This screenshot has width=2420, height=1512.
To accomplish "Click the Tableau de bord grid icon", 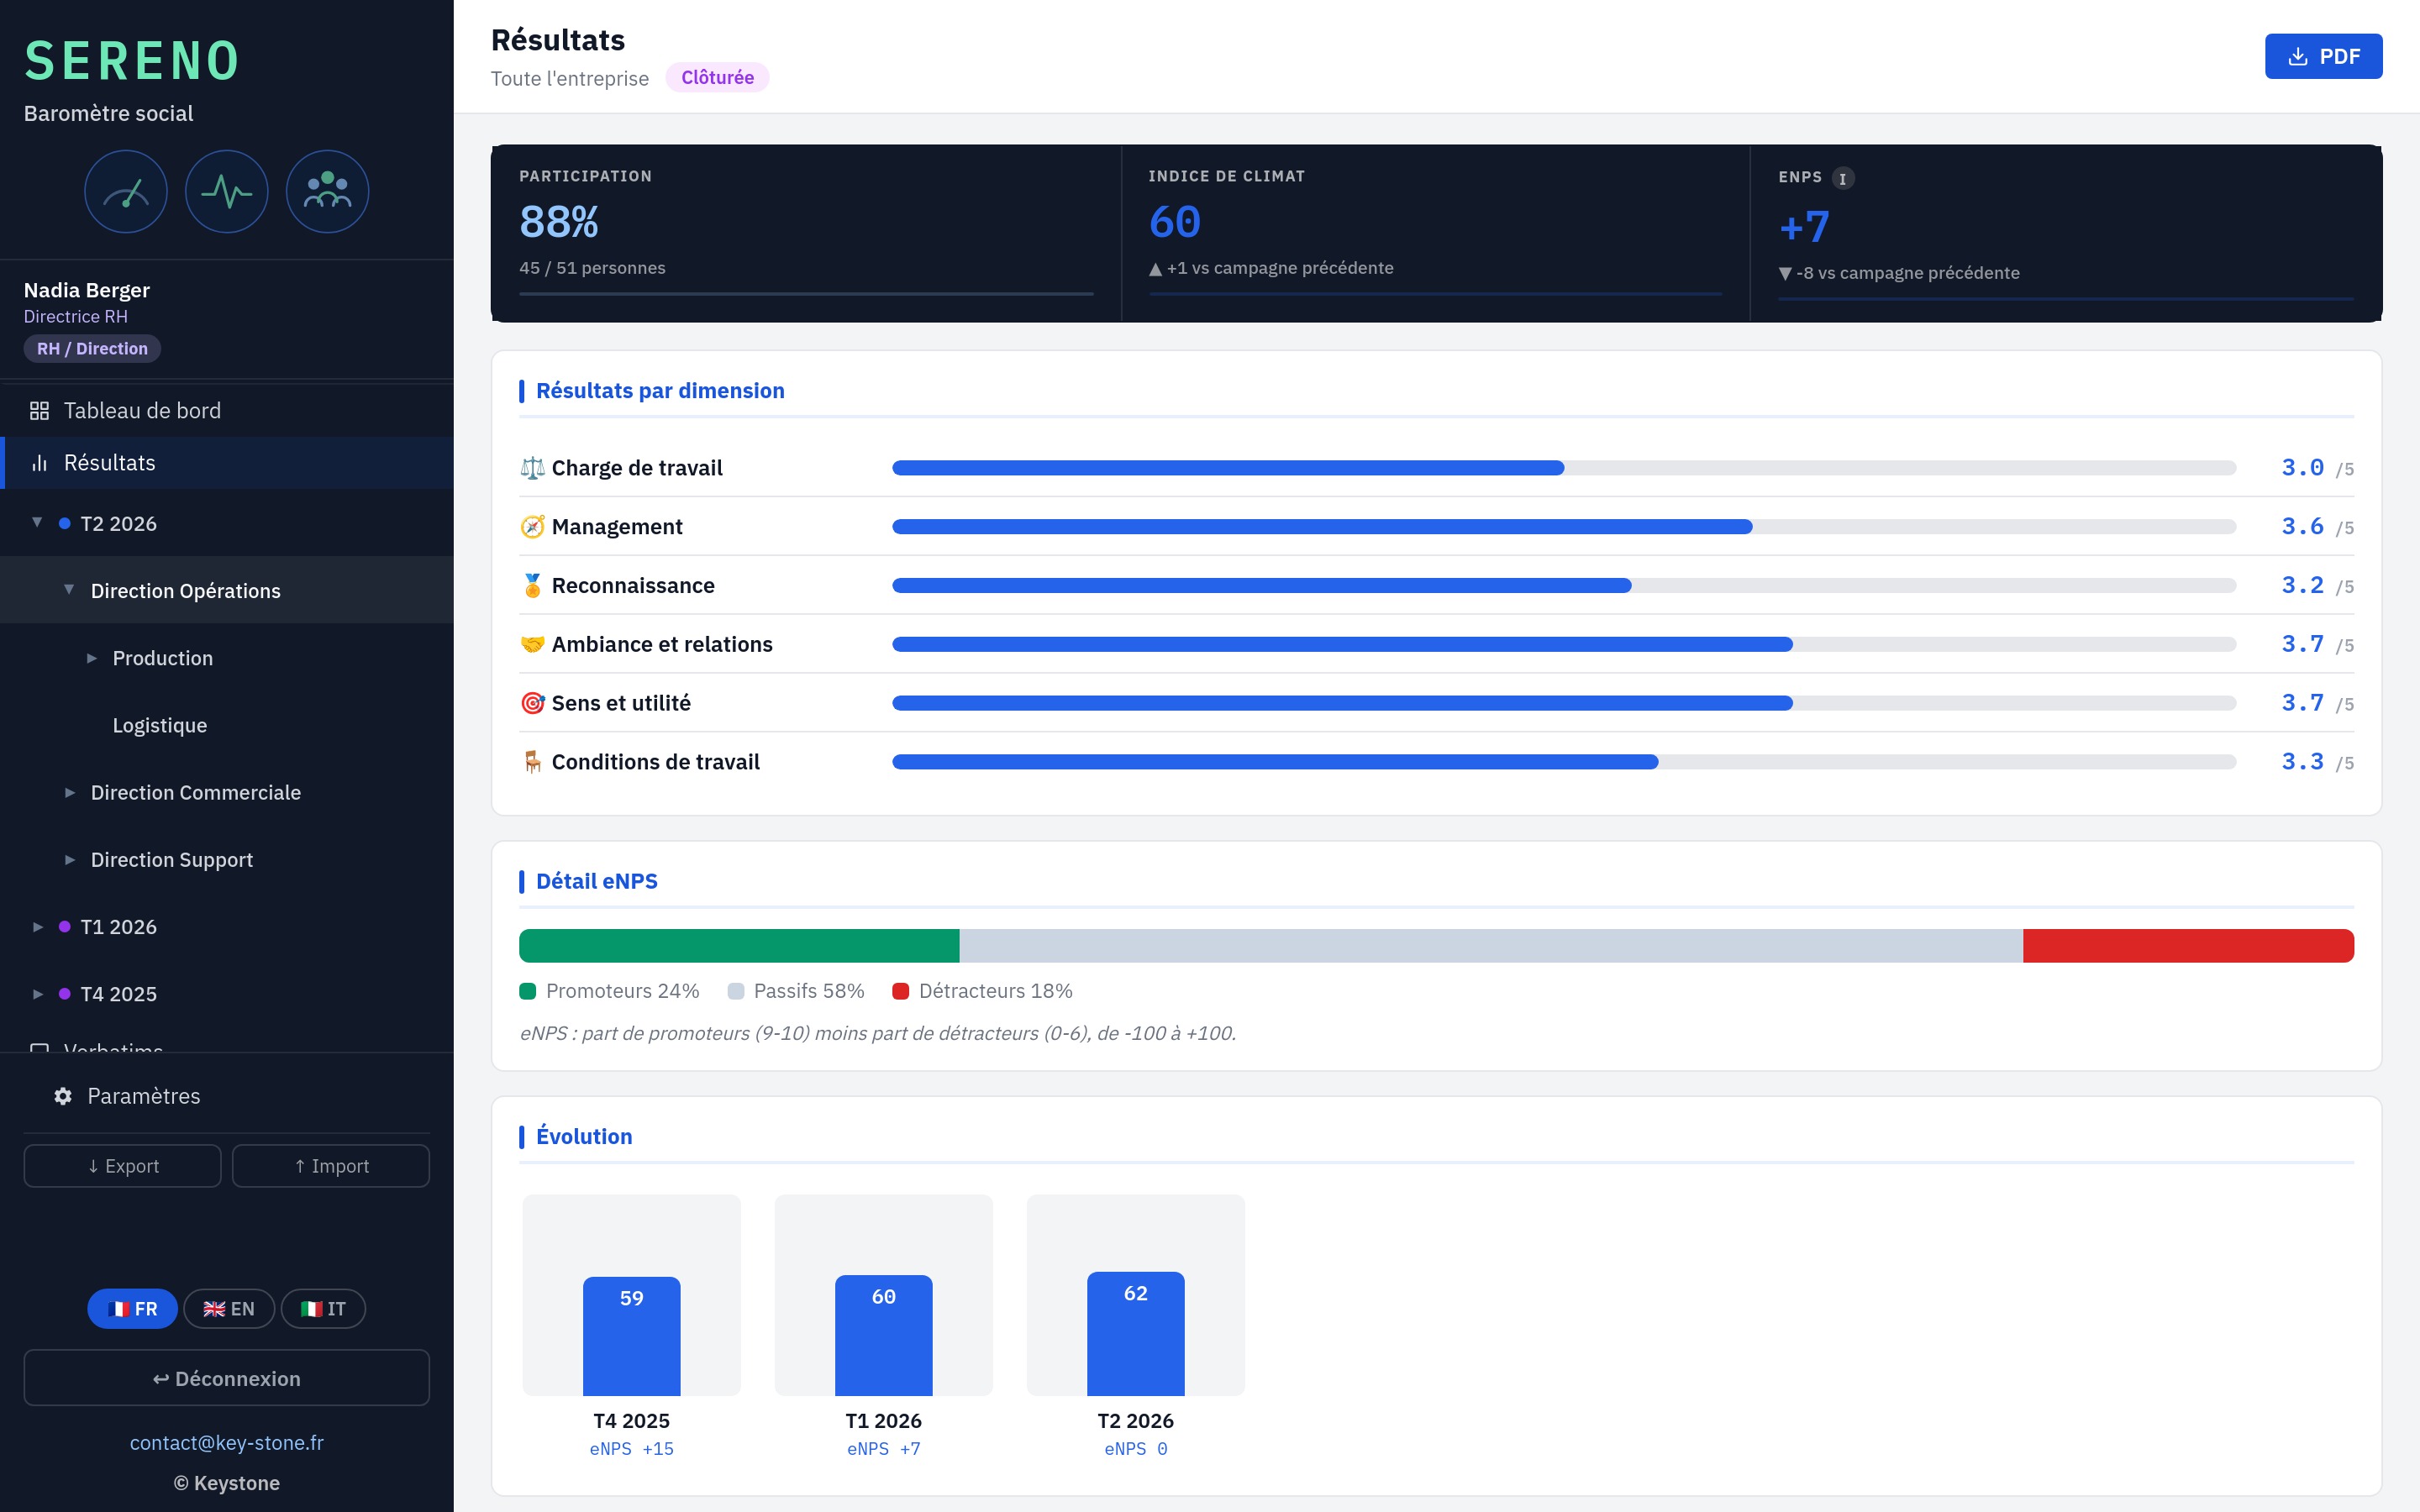I will click(39, 411).
